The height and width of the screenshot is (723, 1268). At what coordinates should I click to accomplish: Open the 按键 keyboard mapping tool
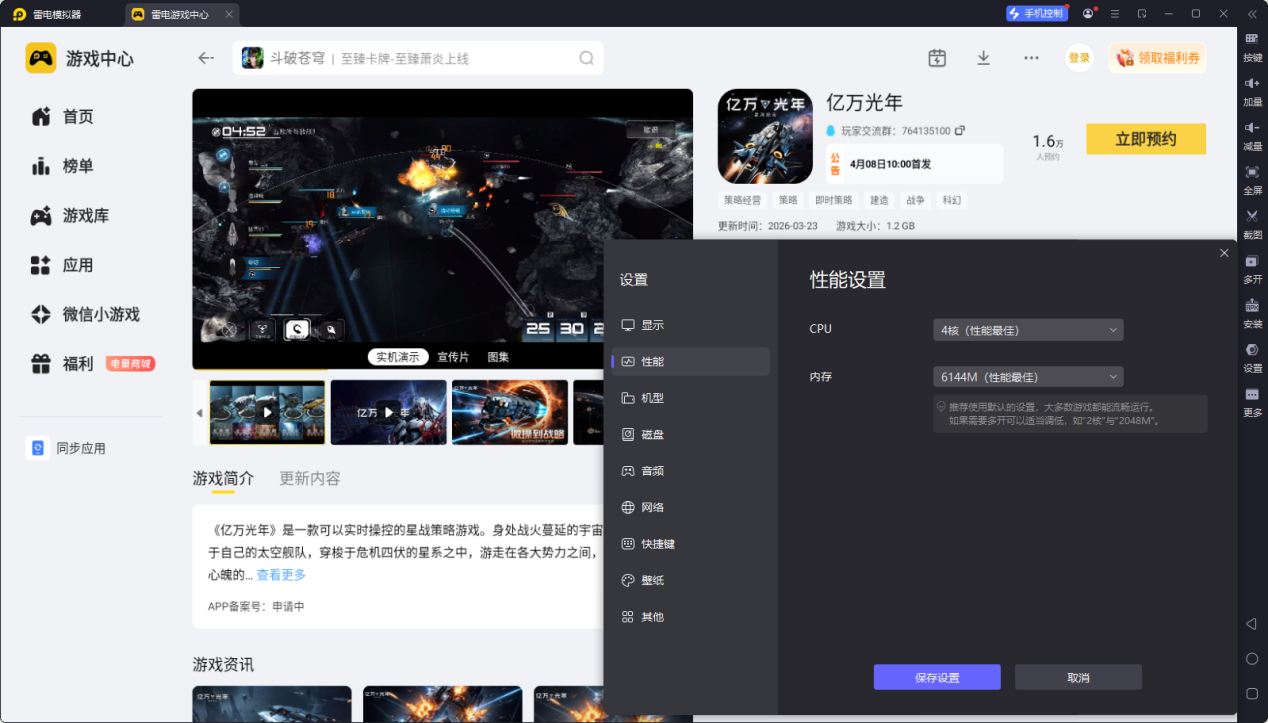[1252, 44]
